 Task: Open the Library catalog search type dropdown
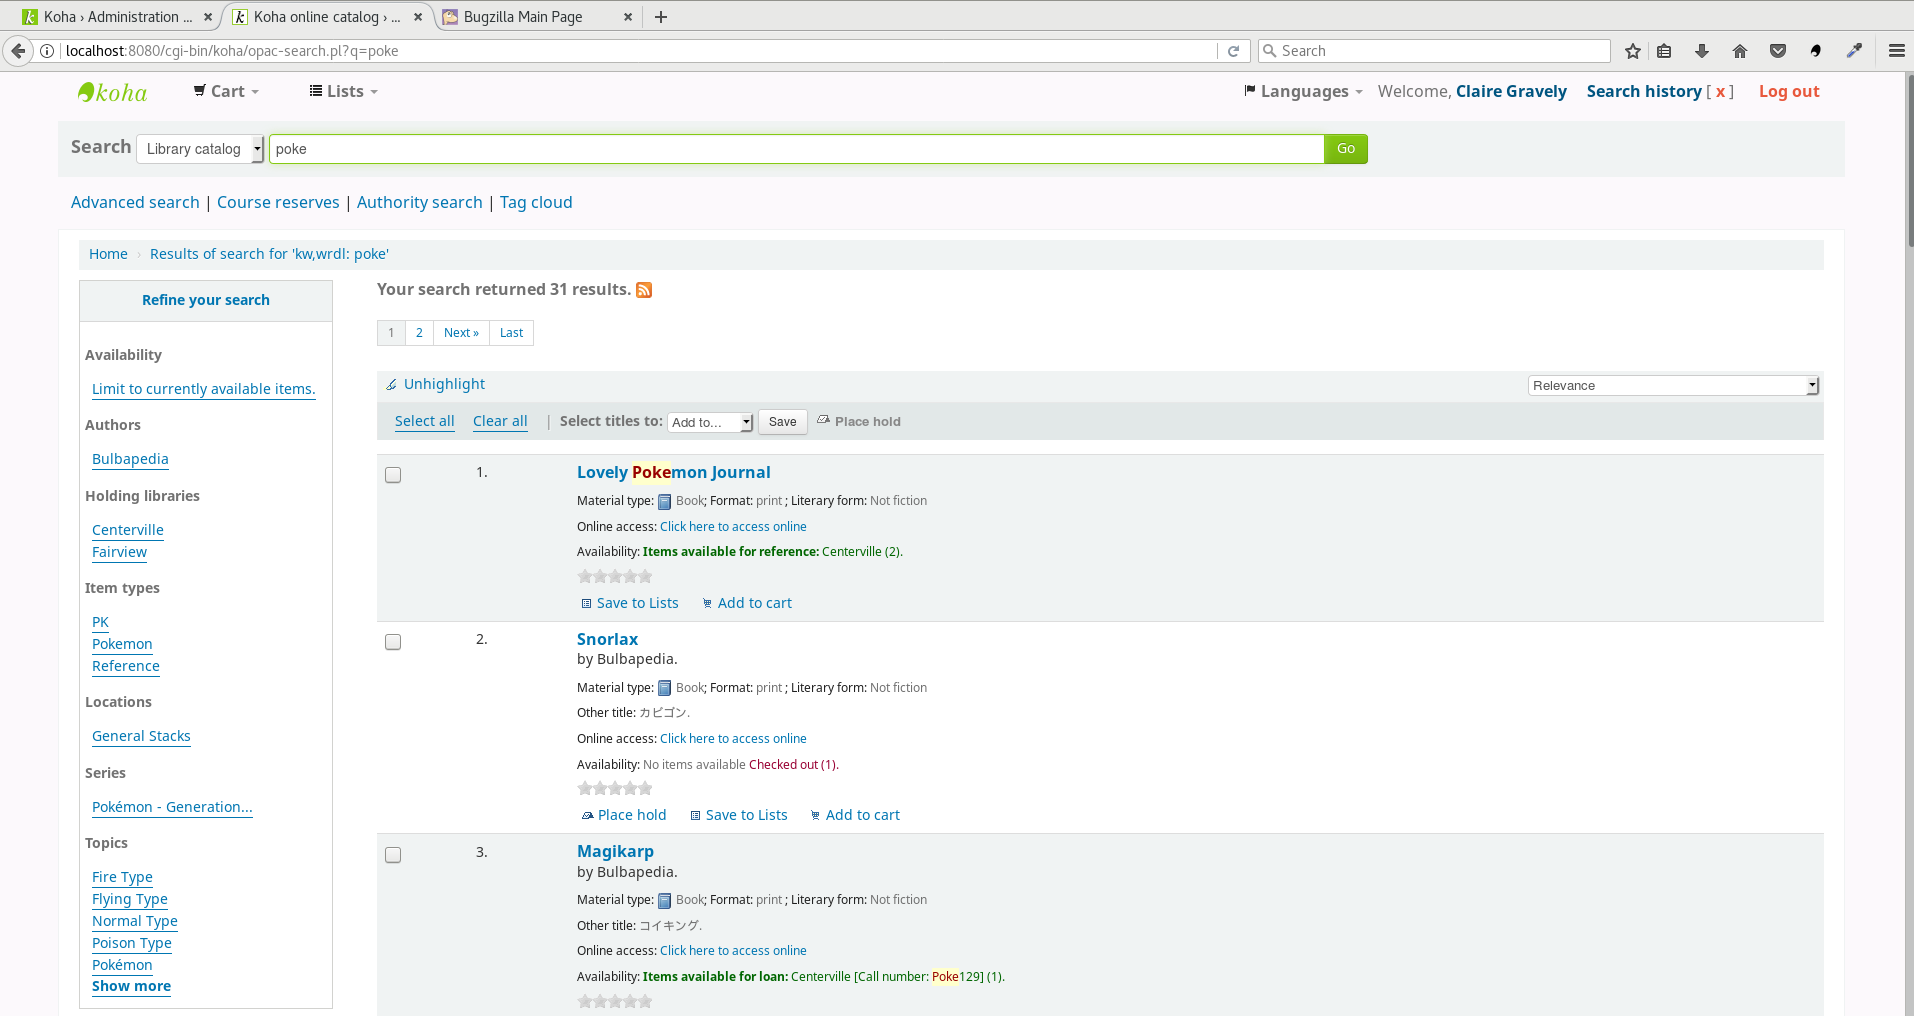pyautogui.click(x=200, y=149)
